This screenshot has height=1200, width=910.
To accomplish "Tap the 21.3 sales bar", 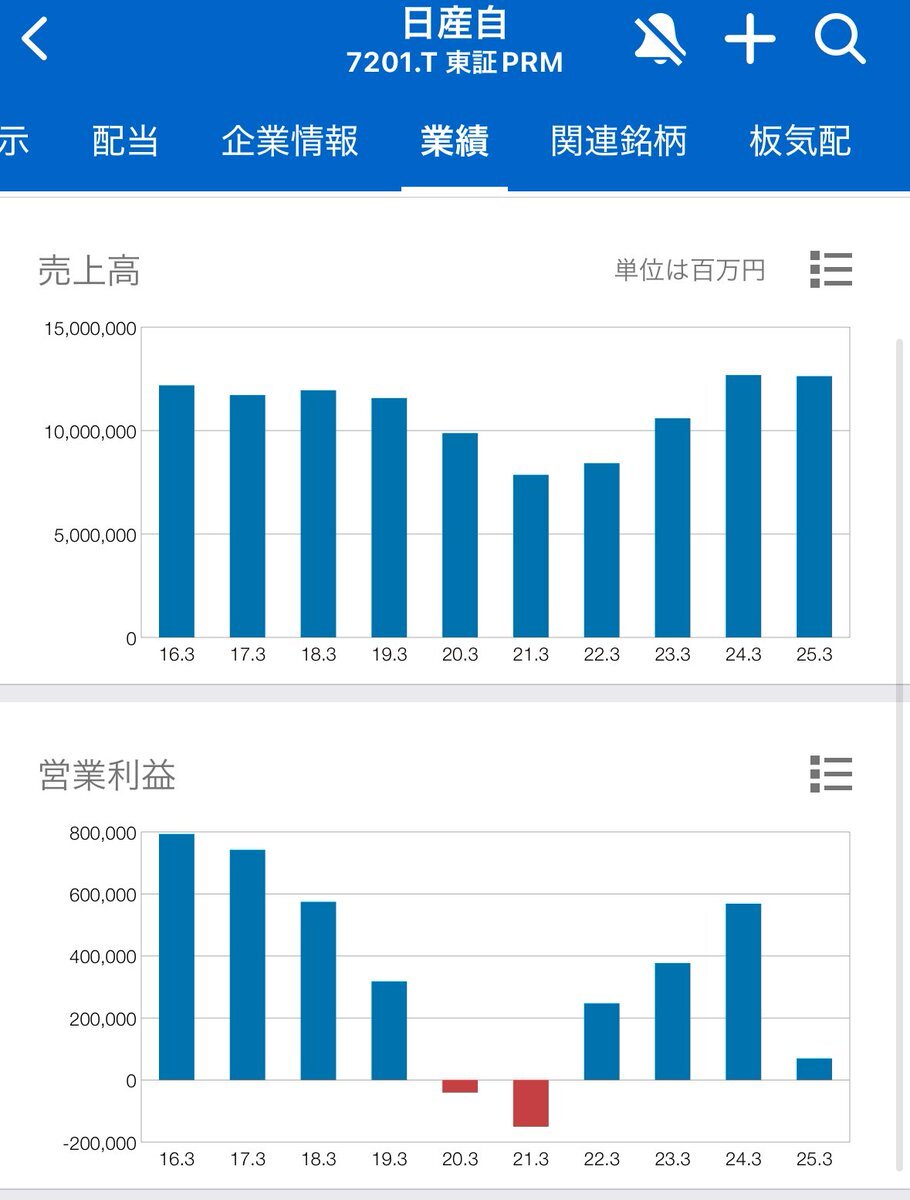I will pos(531,556).
